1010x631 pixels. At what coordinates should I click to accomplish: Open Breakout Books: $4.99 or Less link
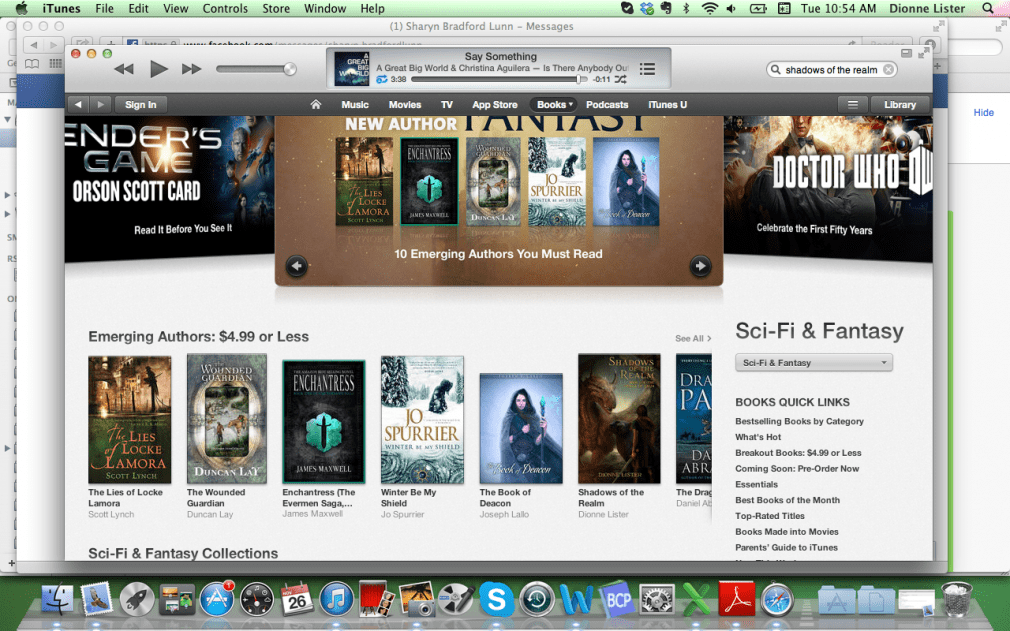(x=798, y=453)
